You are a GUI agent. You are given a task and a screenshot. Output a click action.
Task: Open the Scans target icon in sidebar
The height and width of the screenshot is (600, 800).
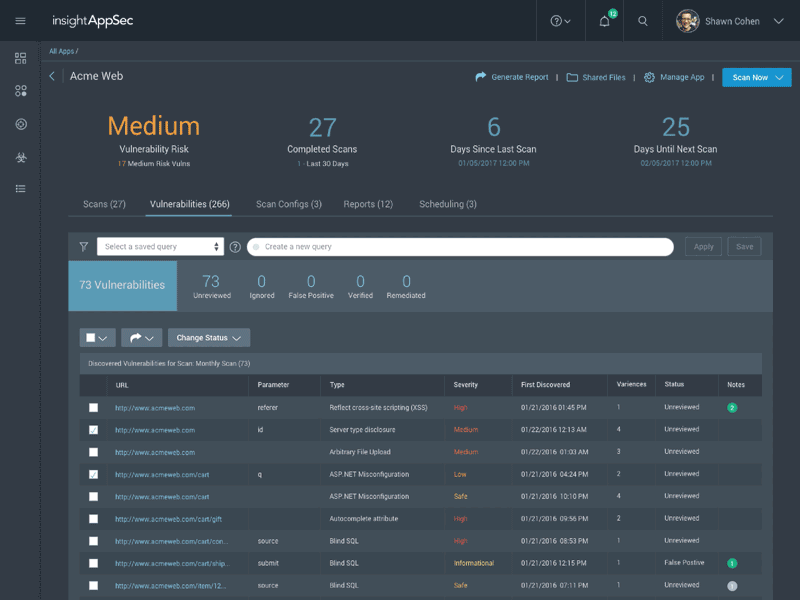tap(19, 124)
